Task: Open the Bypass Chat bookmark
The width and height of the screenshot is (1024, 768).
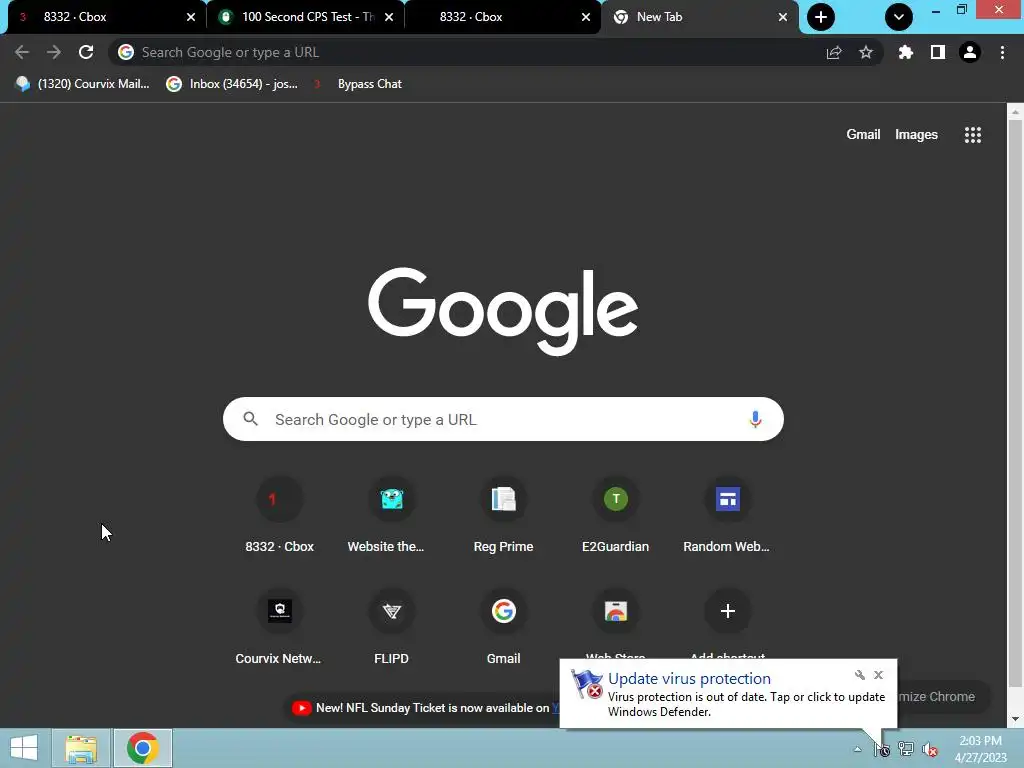Action: (x=358, y=84)
